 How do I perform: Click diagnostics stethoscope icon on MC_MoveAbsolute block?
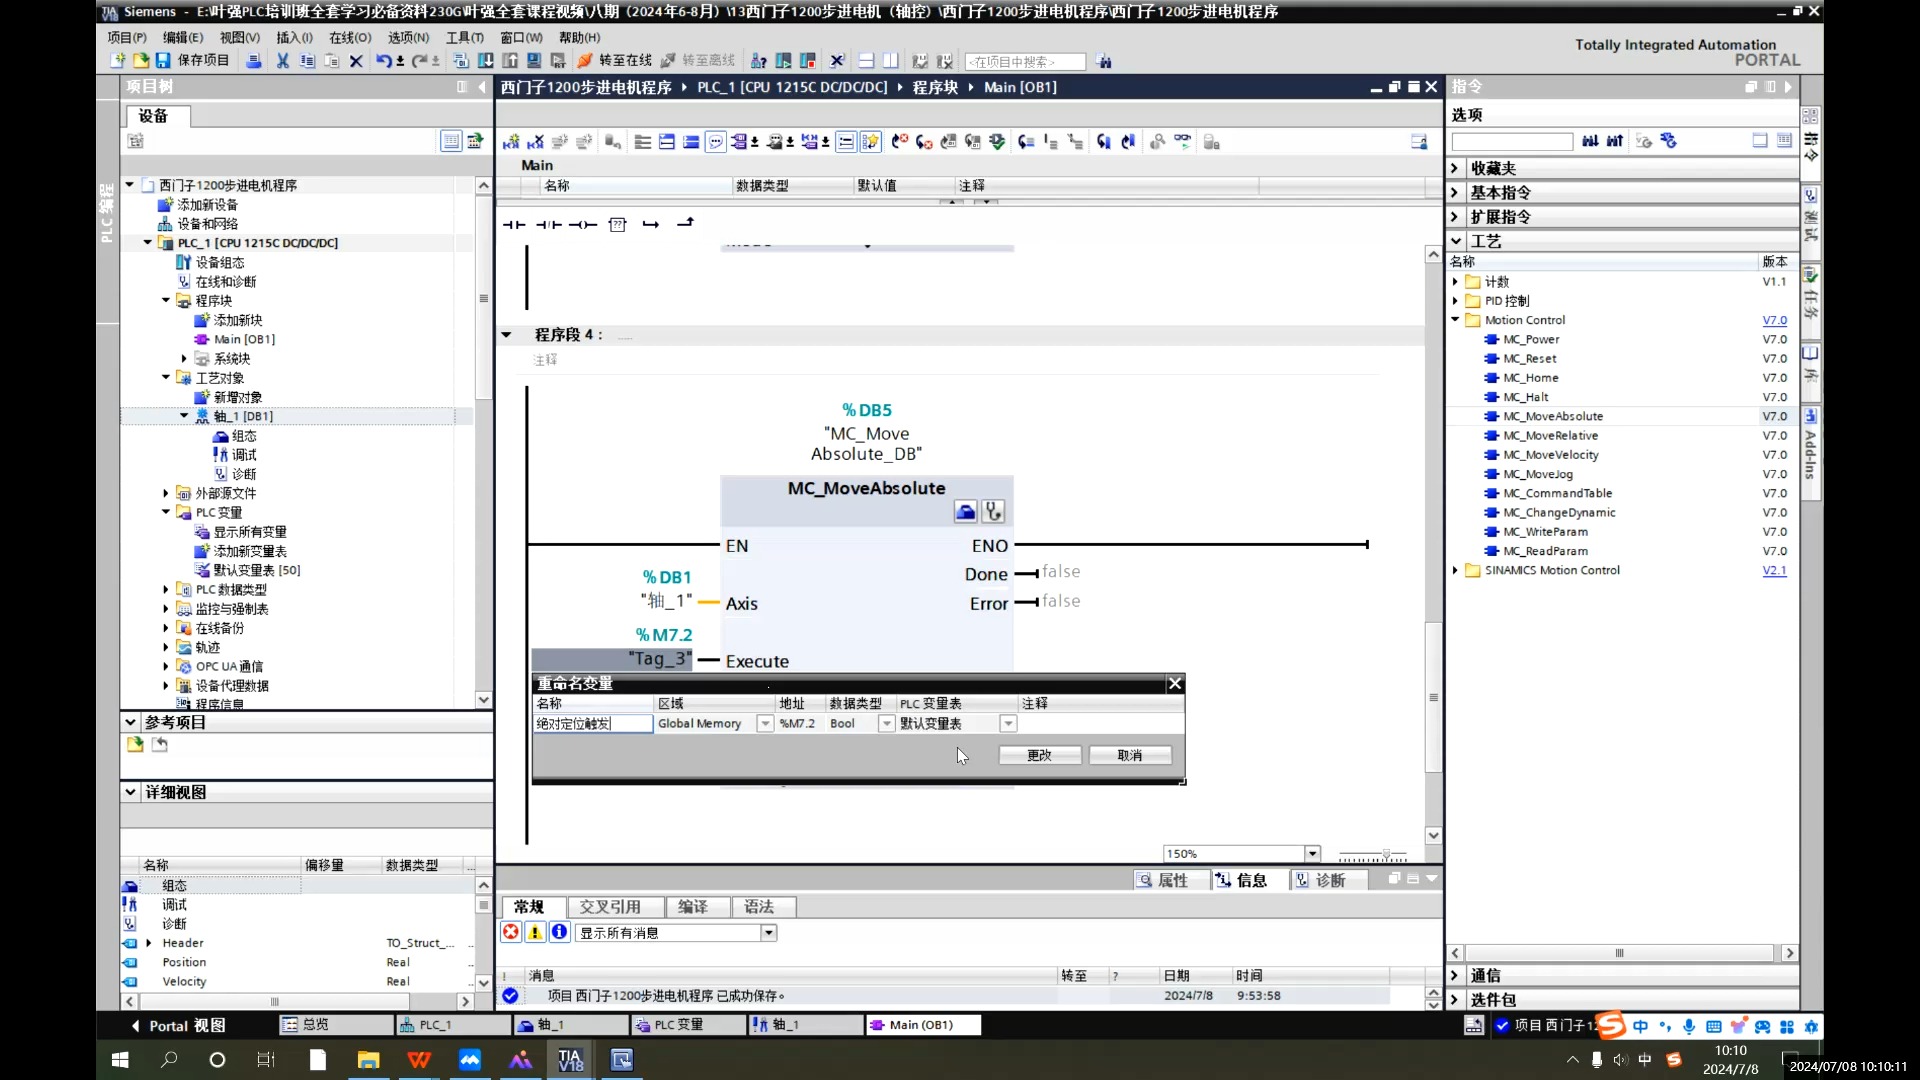tap(993, 512)
